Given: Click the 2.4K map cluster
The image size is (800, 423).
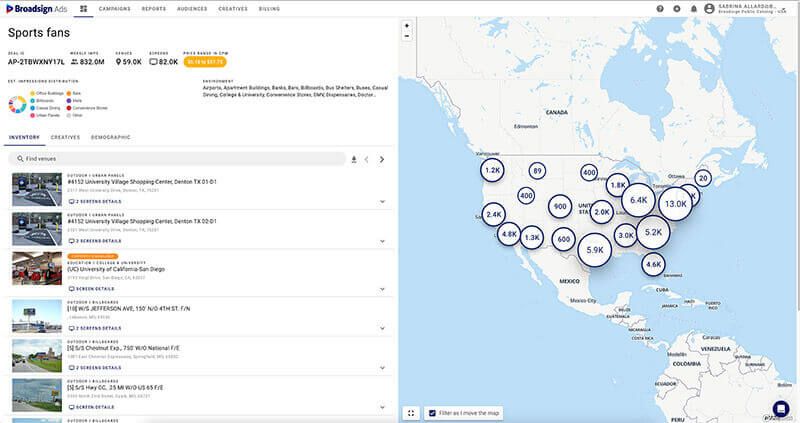Looking at the screenshot, I should click(x=493, y=215).
